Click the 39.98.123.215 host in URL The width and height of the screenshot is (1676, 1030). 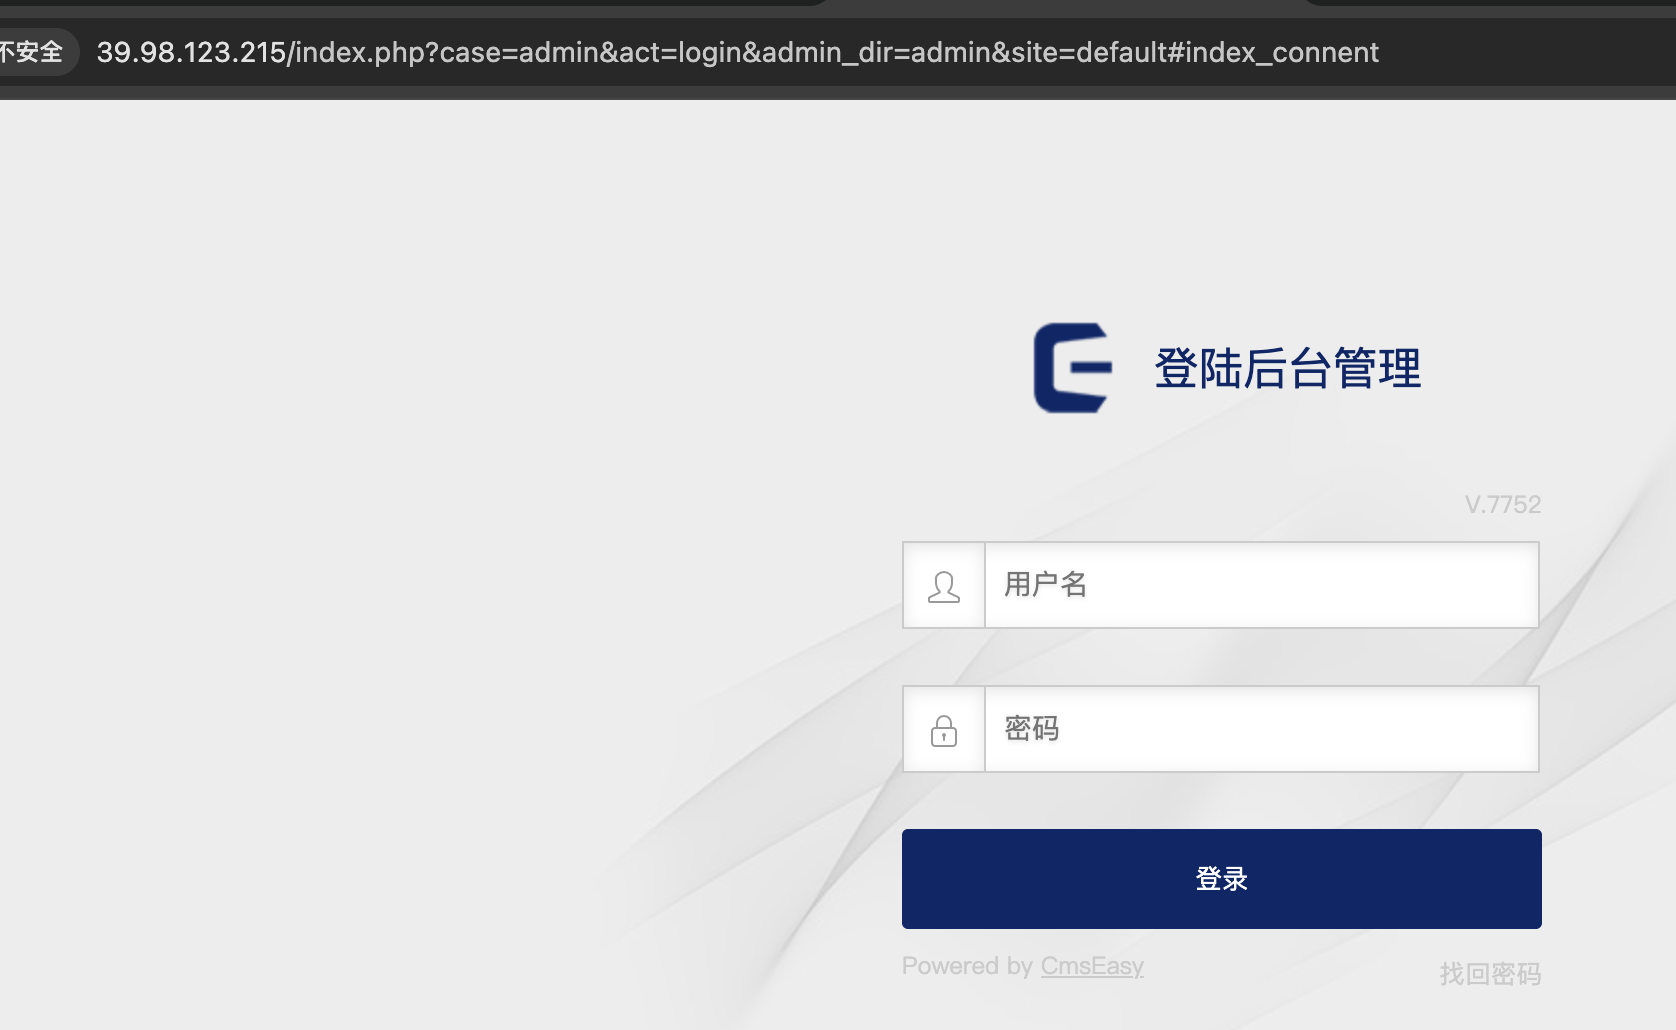[191, 52]
